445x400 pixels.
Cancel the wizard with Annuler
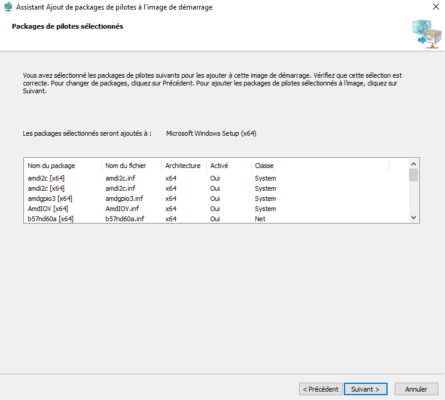[416, 389]
